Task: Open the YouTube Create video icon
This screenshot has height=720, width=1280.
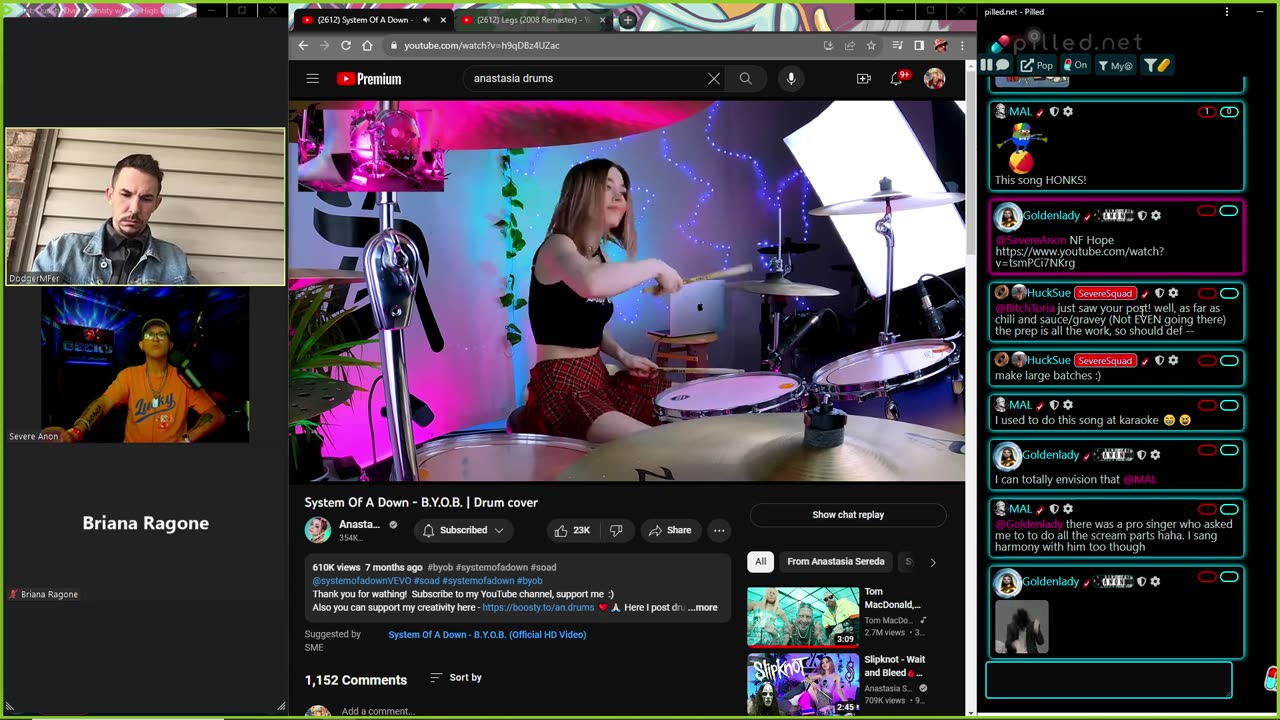Action: pos(864,78)
